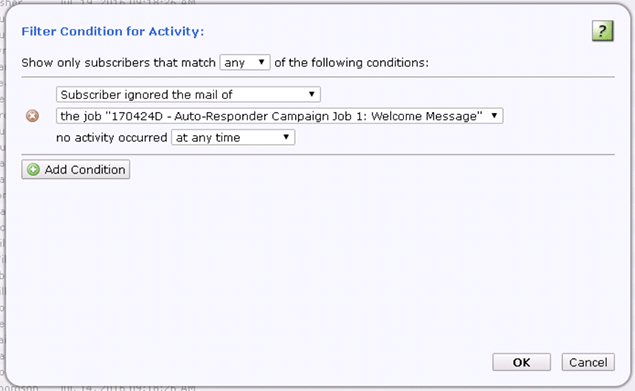Click the "of the following conditions:" text

[351, 63]
